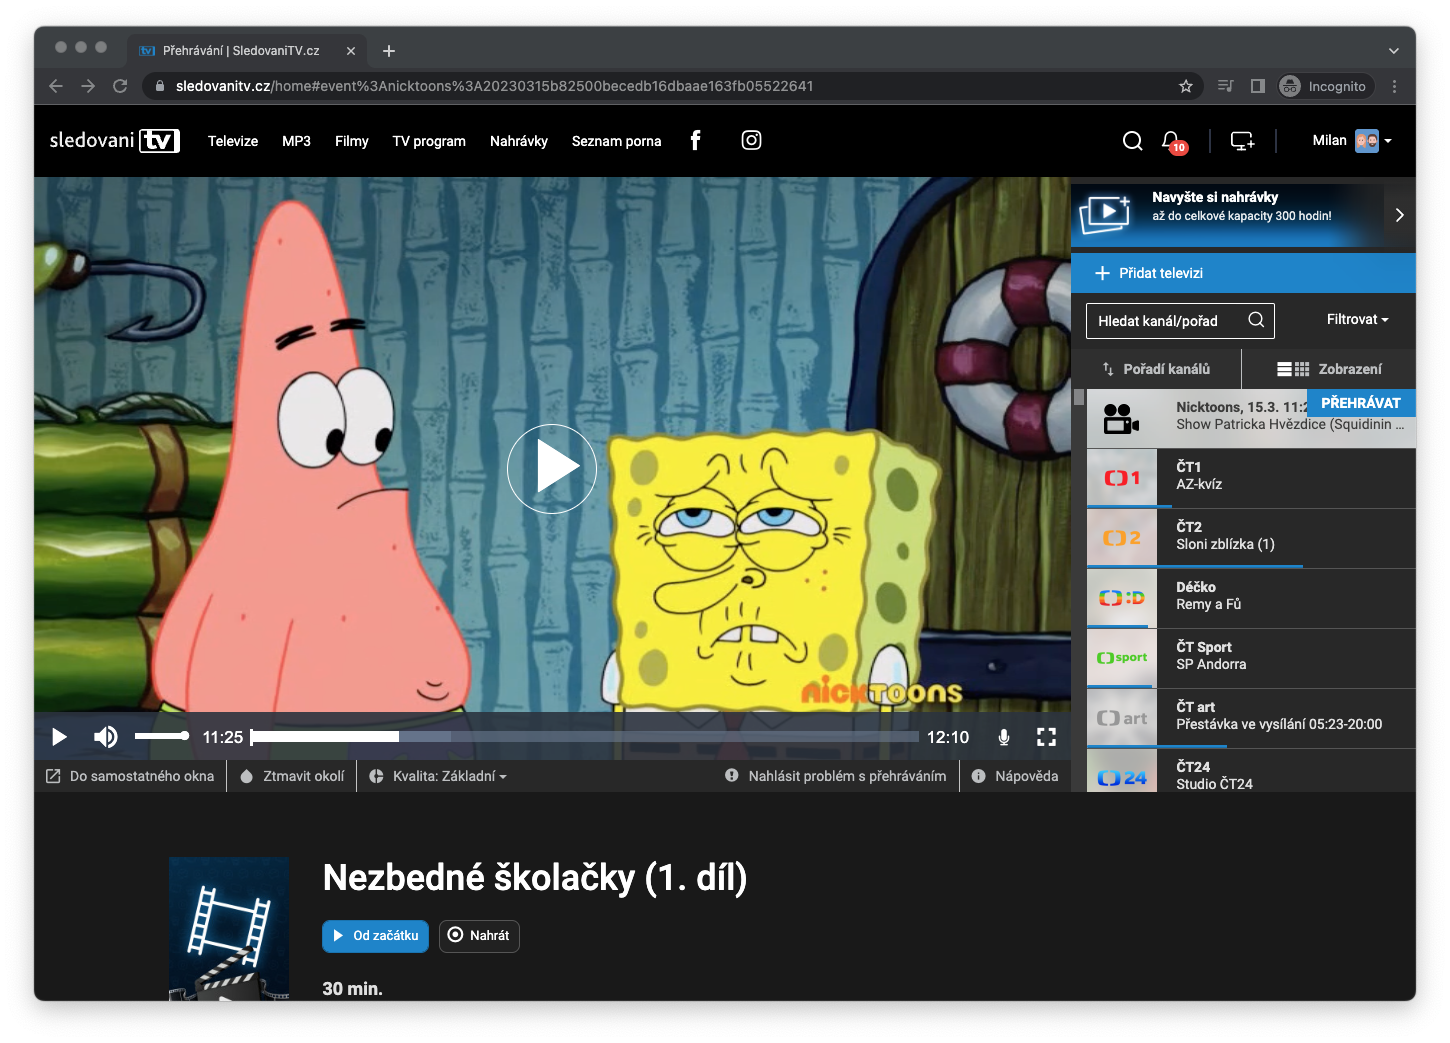This screenshot has height=1043, width=1450.
Task: Click Sloni zblízka (1) program text
Action: (x=1225, y=544)
